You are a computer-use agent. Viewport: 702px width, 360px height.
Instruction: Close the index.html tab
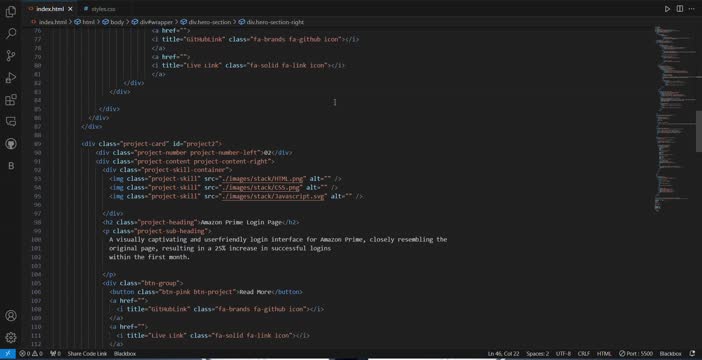pos(70,9)
